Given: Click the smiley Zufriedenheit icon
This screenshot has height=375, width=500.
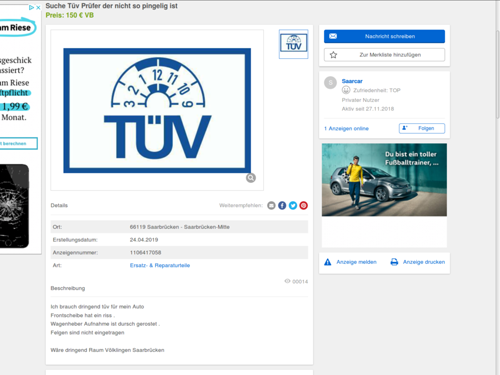Looking at the screenshot, I should tap(346, 90).
